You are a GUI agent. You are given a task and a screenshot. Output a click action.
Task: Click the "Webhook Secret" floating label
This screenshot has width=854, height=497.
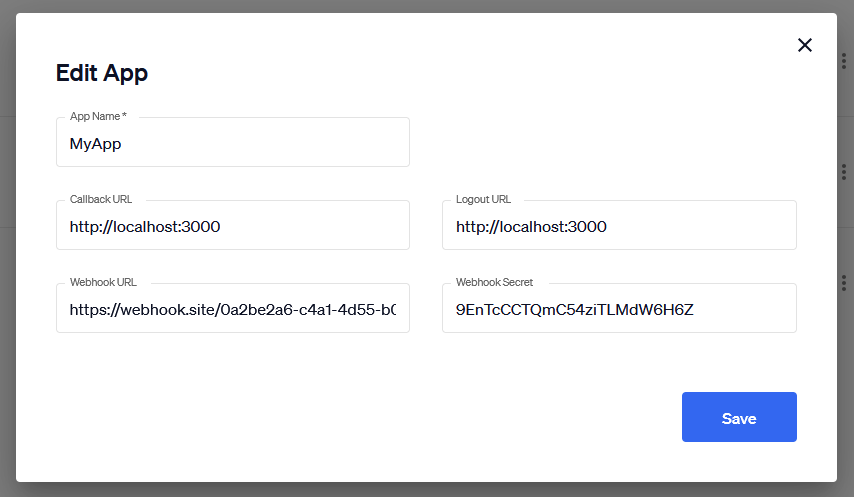pyautogui.click(x=494, y=283)
